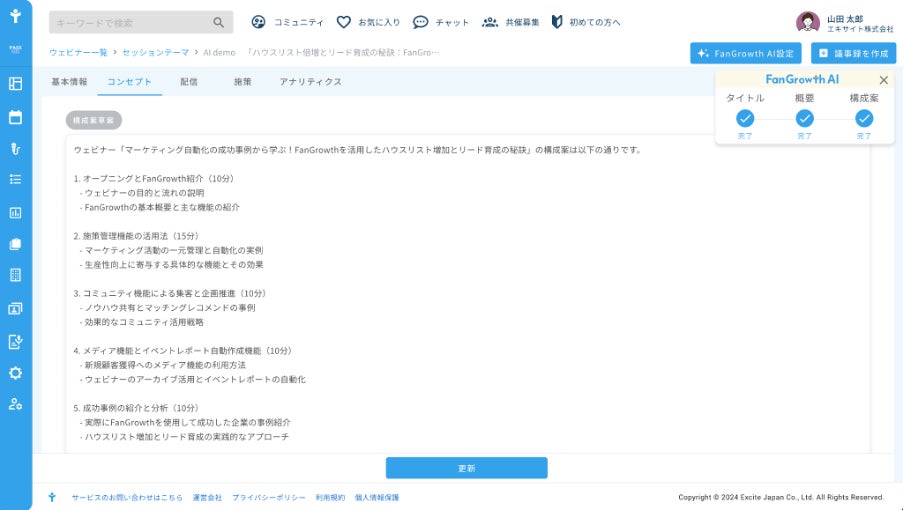904x510 pixels.
Task: Open チャット in top navigation
Action: [452, 22]
